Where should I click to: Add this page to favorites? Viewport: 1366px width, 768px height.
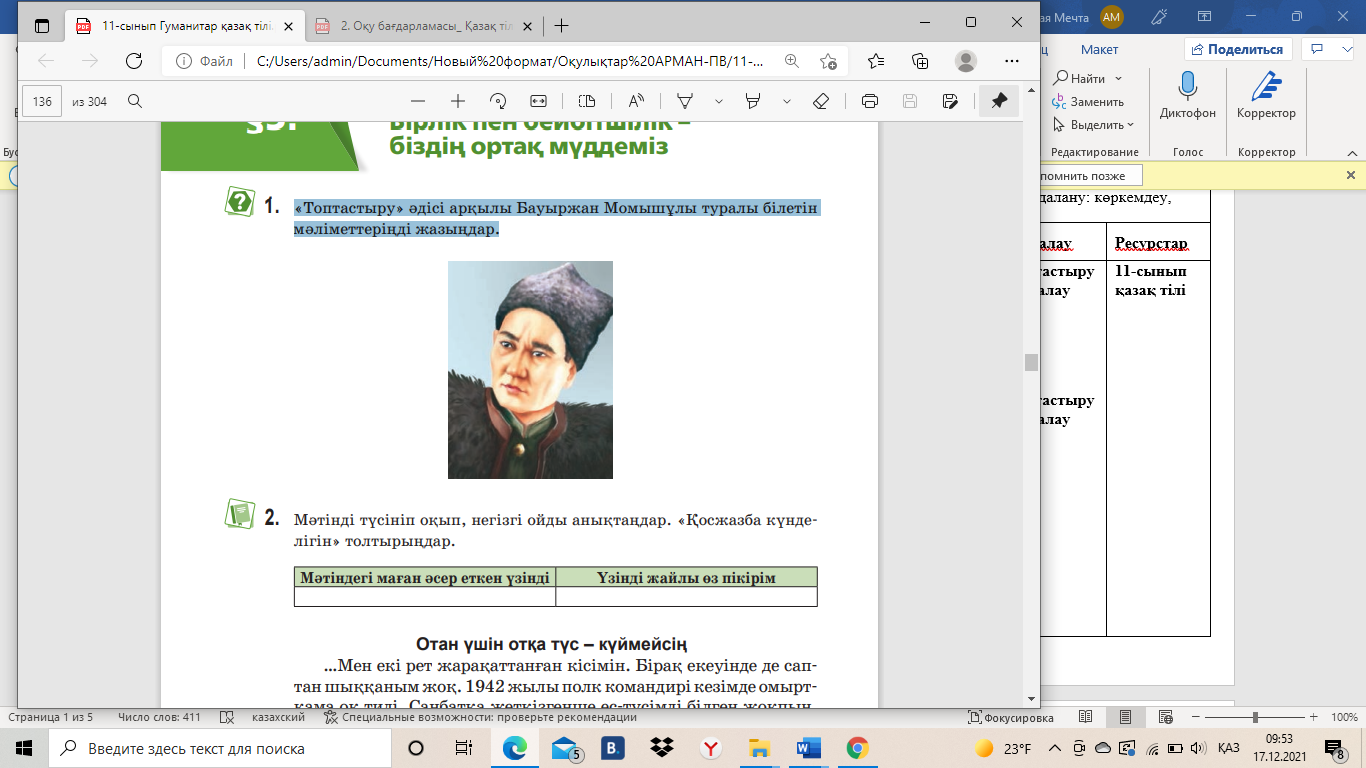(828, 61)
